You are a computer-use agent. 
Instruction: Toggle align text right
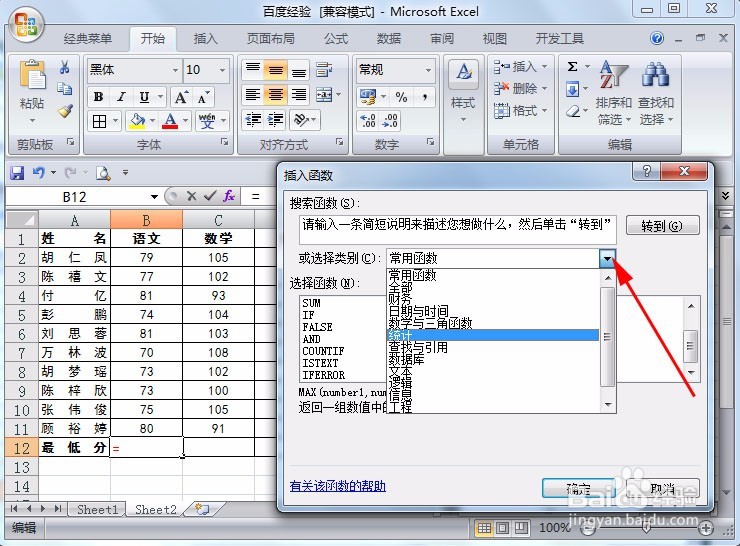[x=299, y=95]
